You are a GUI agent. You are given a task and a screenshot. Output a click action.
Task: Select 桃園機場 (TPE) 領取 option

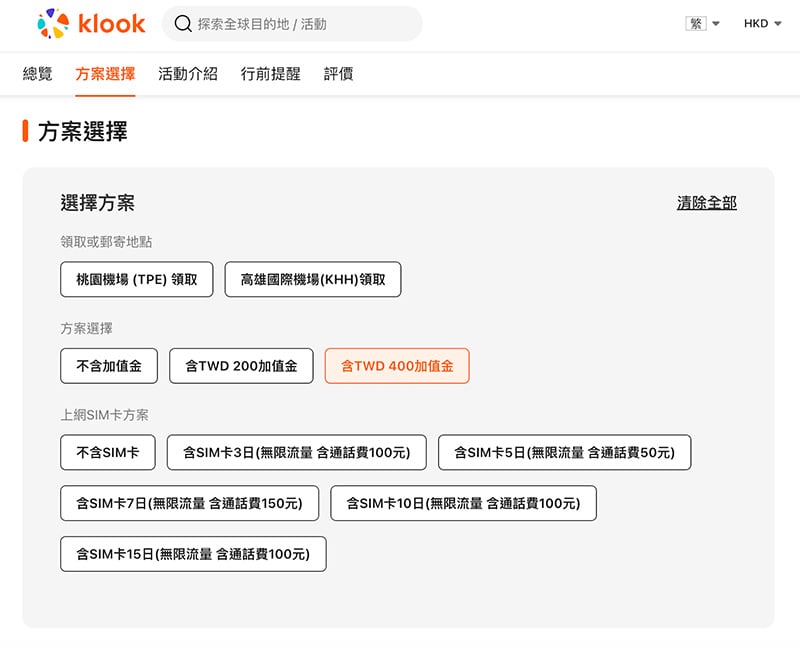[137, 279]
